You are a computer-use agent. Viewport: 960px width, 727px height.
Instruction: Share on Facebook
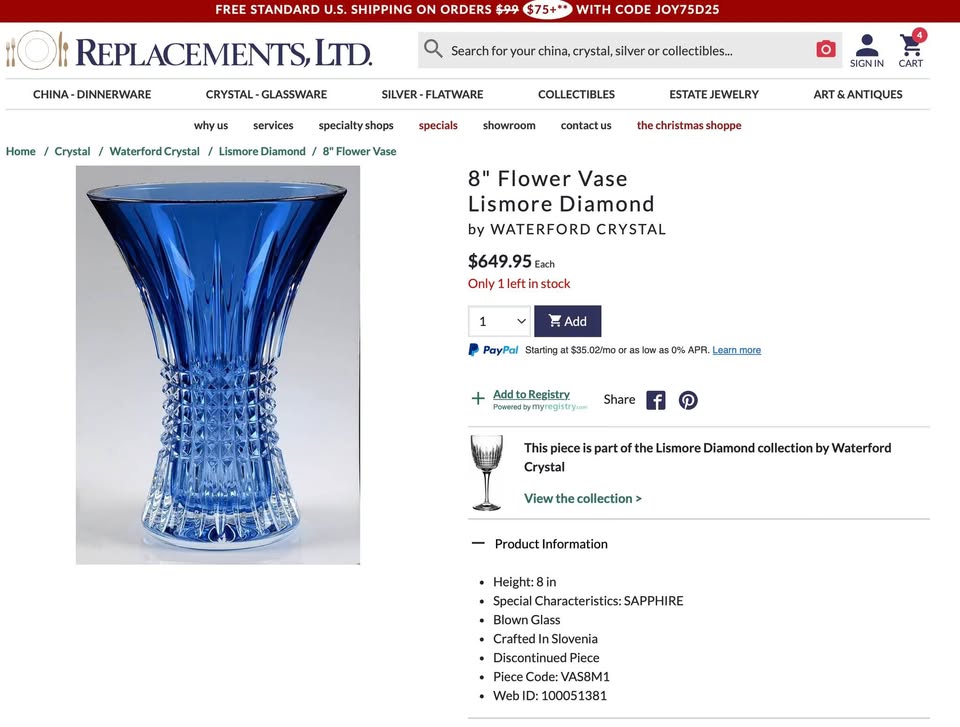[656, 400]
